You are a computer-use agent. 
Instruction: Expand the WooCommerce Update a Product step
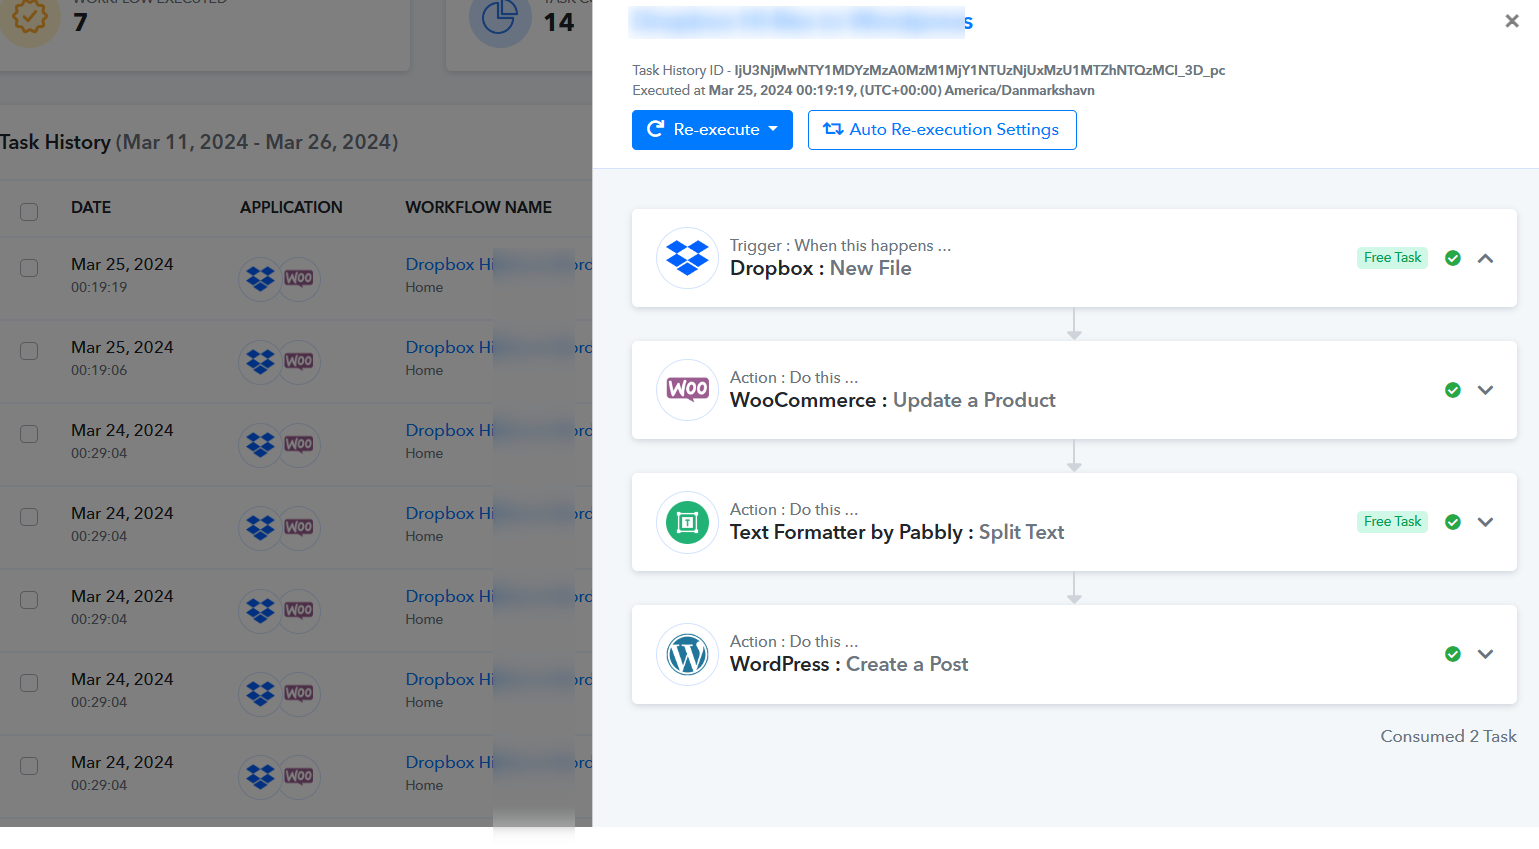tap(1486, 390)
